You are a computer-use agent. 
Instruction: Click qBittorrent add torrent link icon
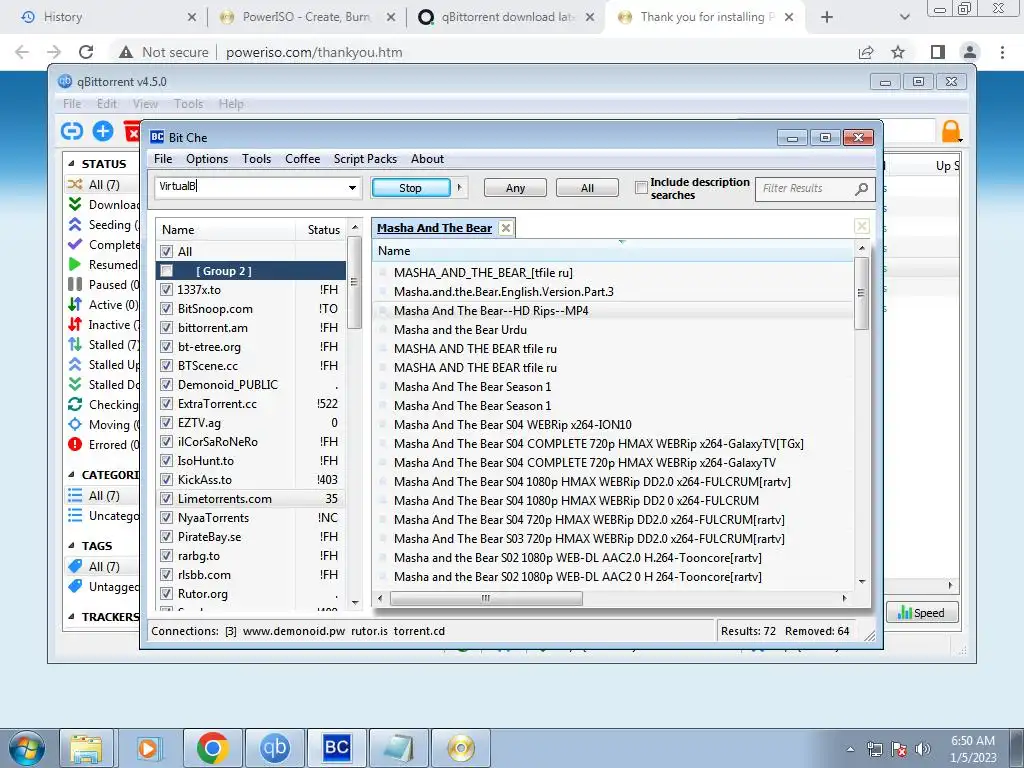click(72, 131)
